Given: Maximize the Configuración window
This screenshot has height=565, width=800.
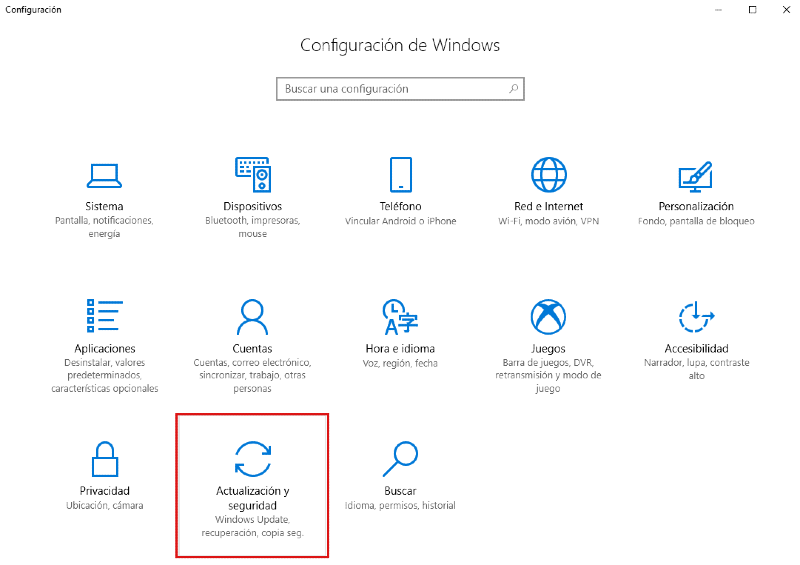Looking at the screenshot, I should coord(753,10).
